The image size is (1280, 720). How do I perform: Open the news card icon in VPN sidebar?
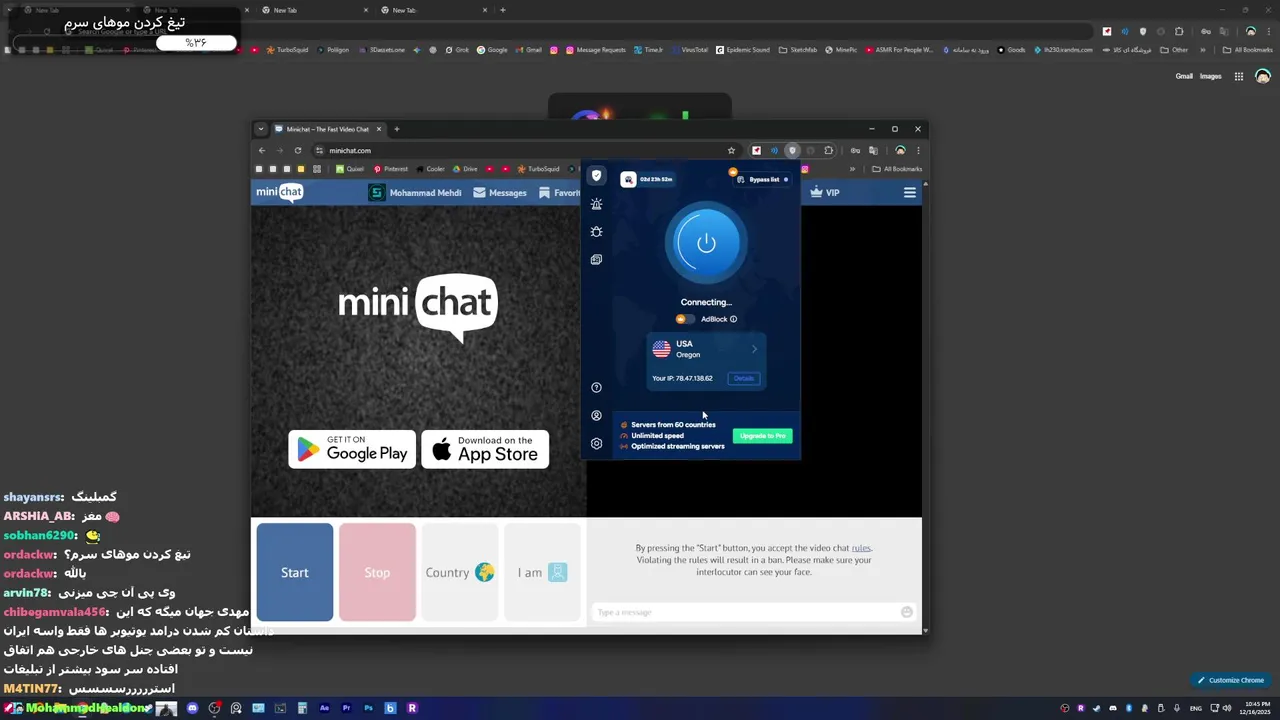[596, 260]
